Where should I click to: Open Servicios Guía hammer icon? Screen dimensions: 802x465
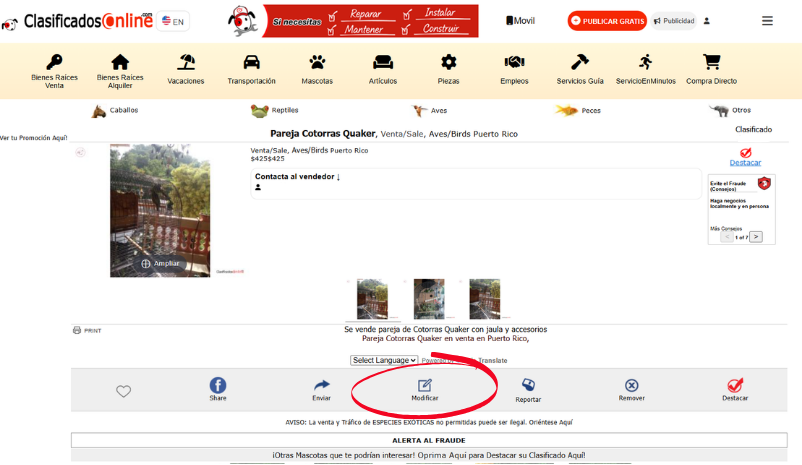580,62
